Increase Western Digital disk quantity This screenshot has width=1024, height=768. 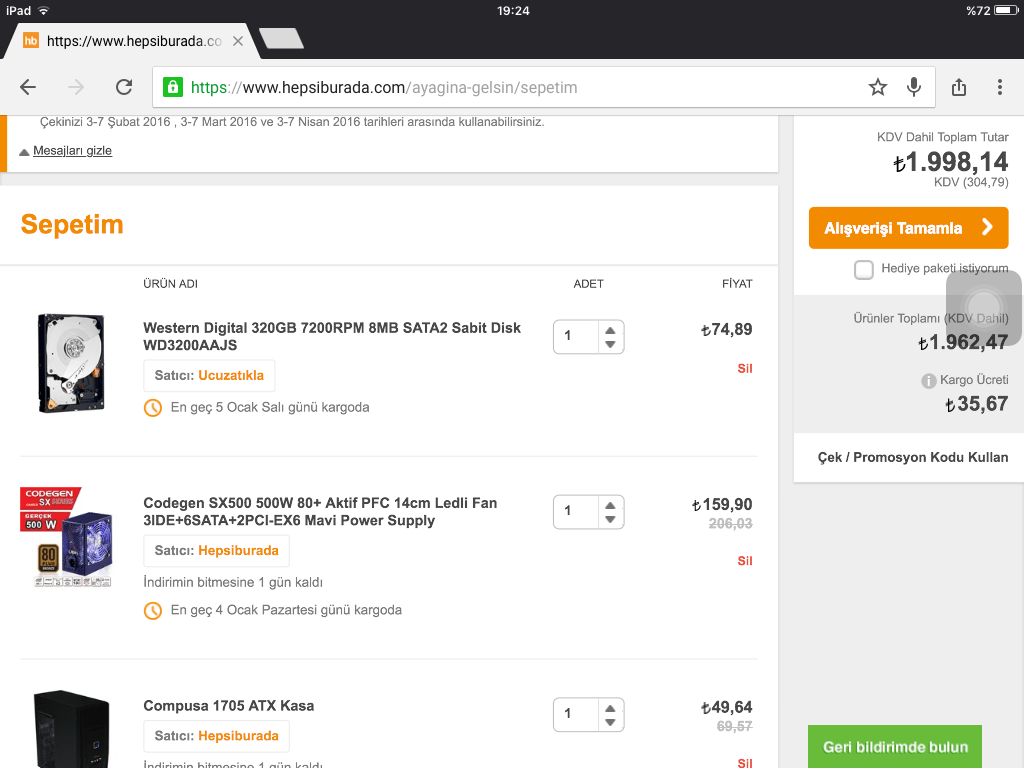610,328
